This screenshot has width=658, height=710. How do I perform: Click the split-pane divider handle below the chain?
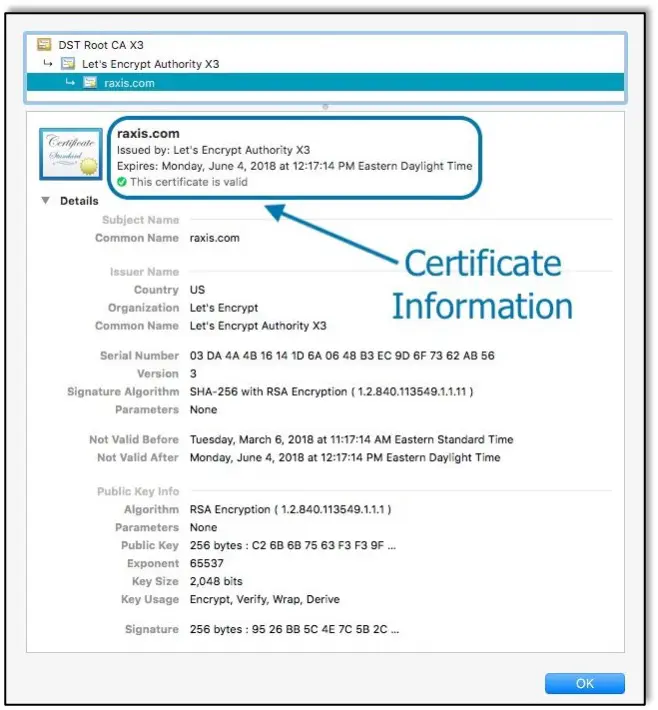tap(325, 107)
